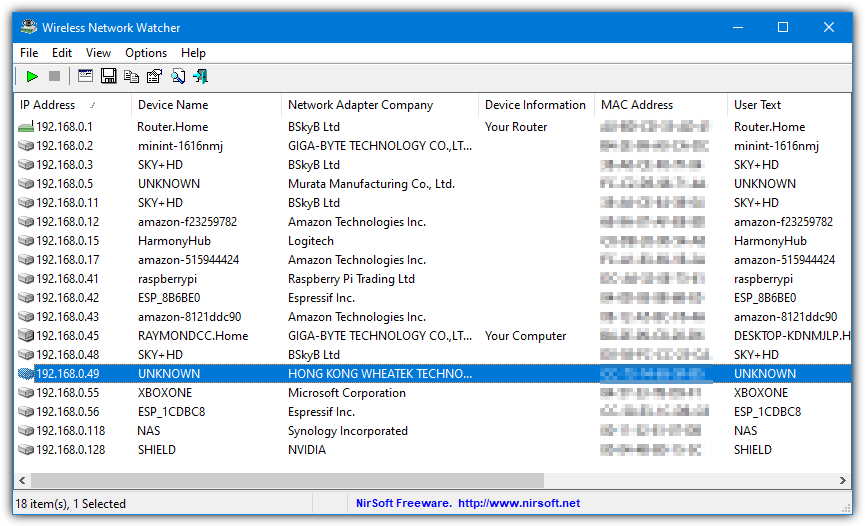Click device icon beside 192.168.0.11
865x526 pixels.
pos(26,203)
